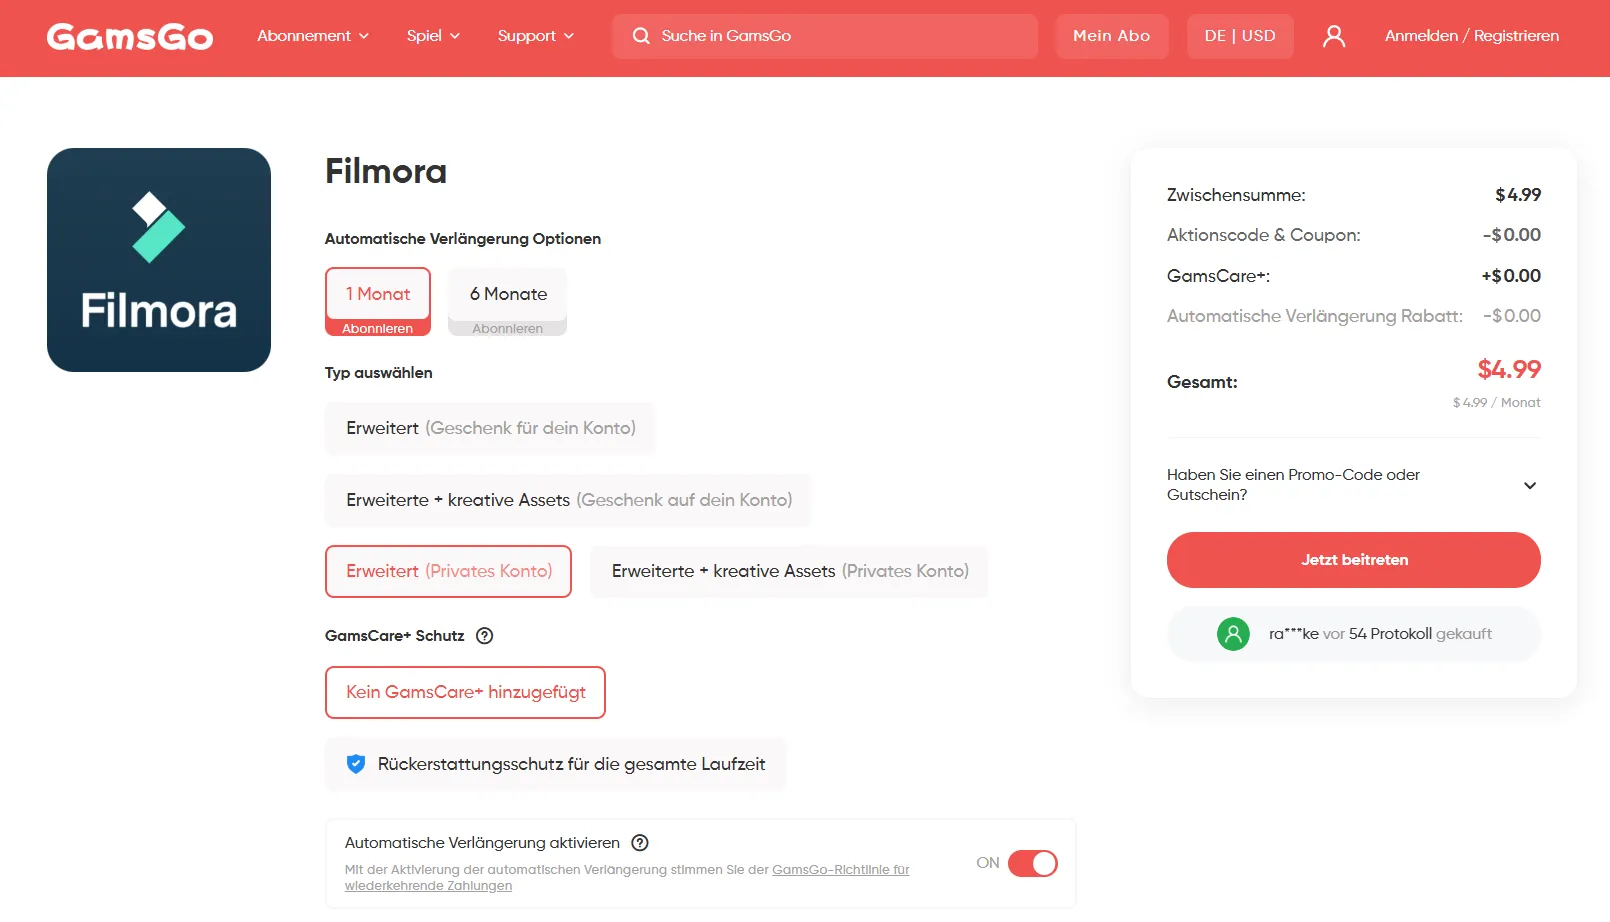
Task: Click the Jetzt beitreten button
Action: [x=1354, y=560]
